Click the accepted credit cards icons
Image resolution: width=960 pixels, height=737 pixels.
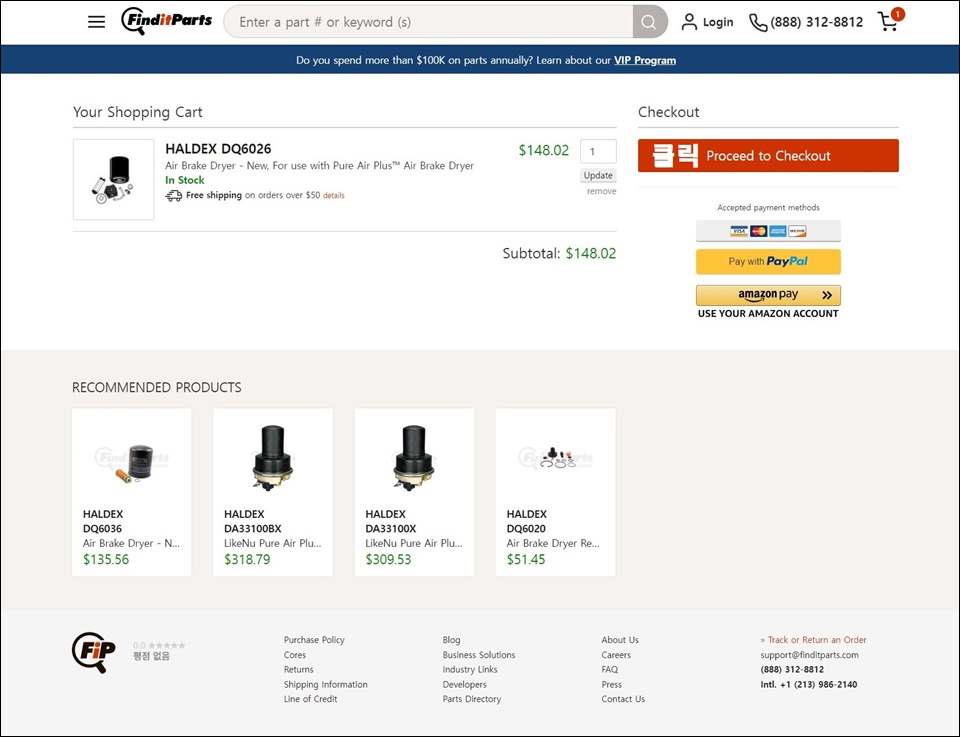tap(768, 231)
